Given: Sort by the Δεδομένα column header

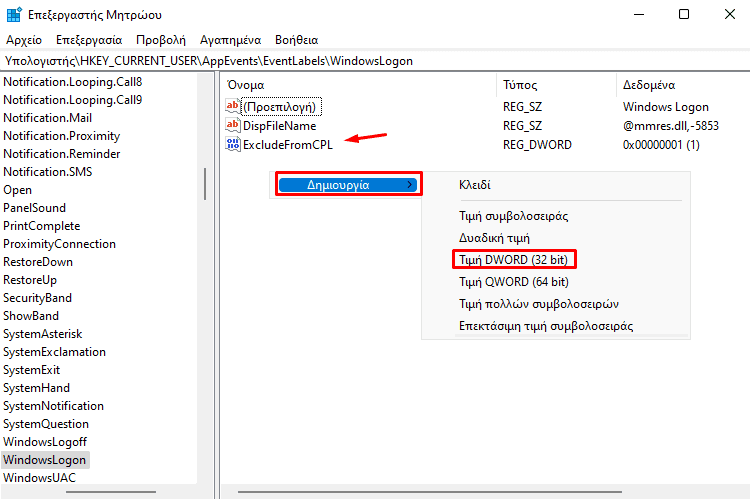Looking at the screenshot, I should (x=649, y=85).
